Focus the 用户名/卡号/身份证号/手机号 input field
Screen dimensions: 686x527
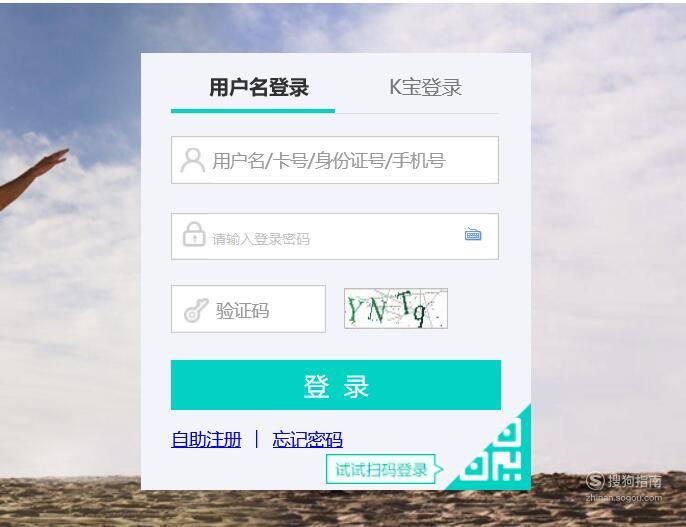[x=335, y=160]
